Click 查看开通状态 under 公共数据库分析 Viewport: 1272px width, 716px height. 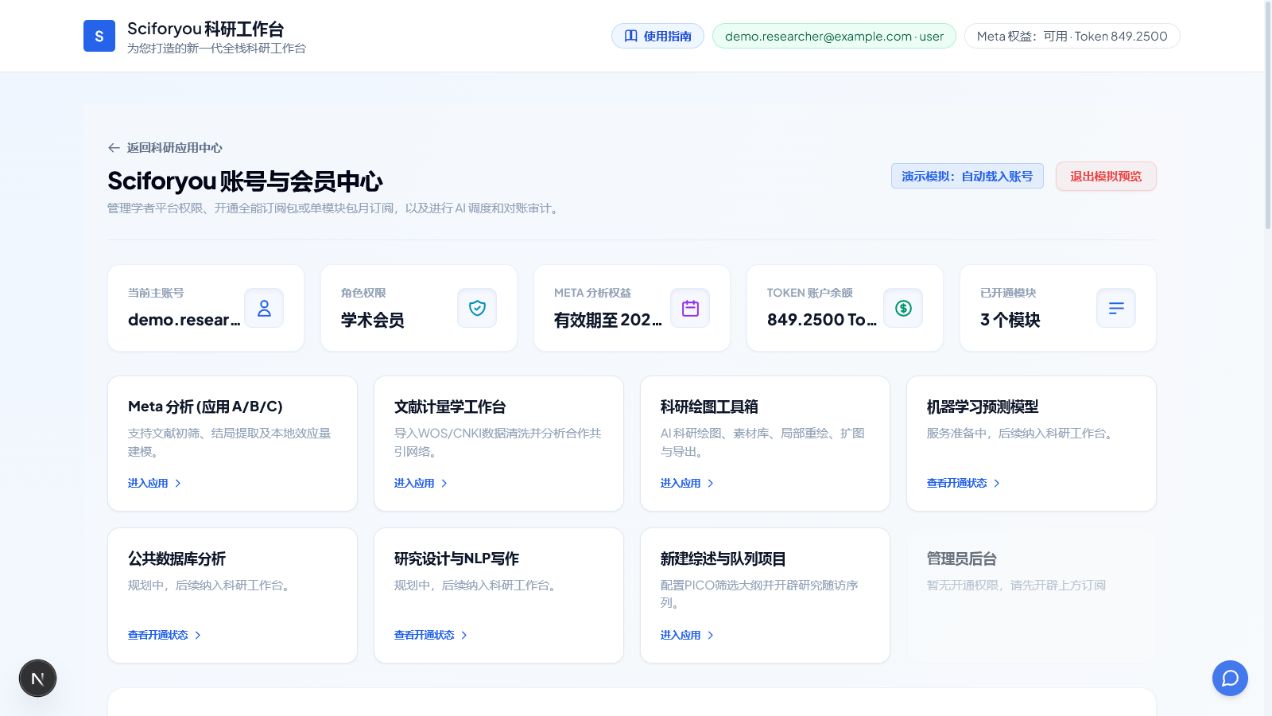[158, 635]
